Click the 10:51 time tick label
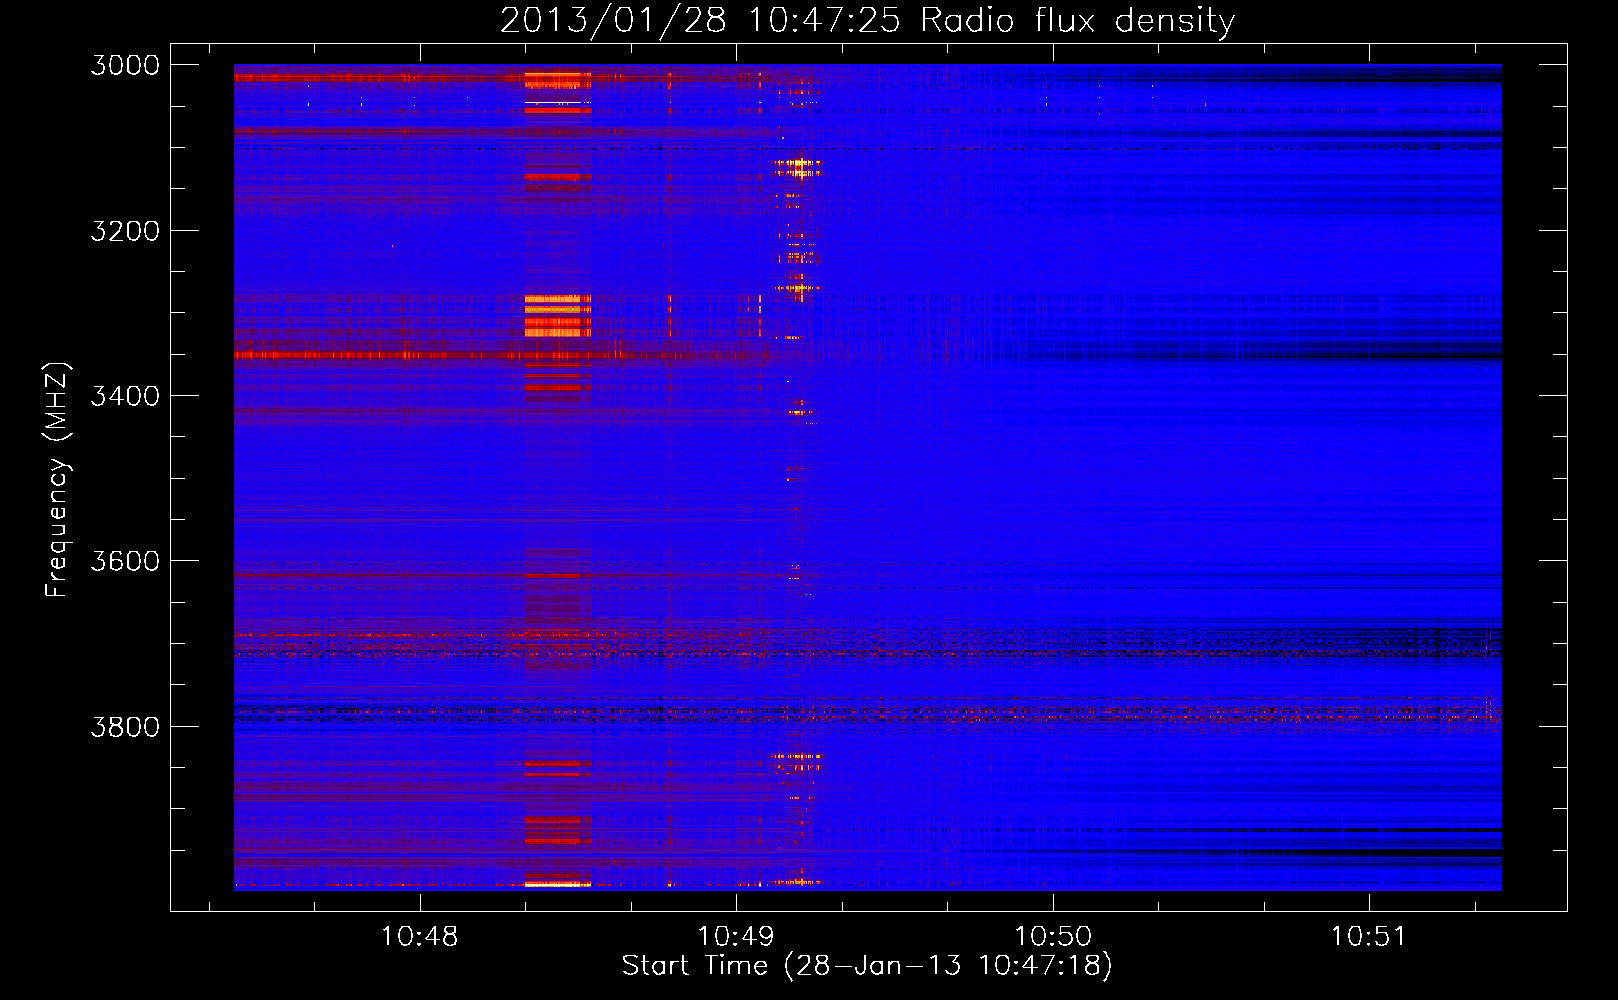 tap(1368, 936)
